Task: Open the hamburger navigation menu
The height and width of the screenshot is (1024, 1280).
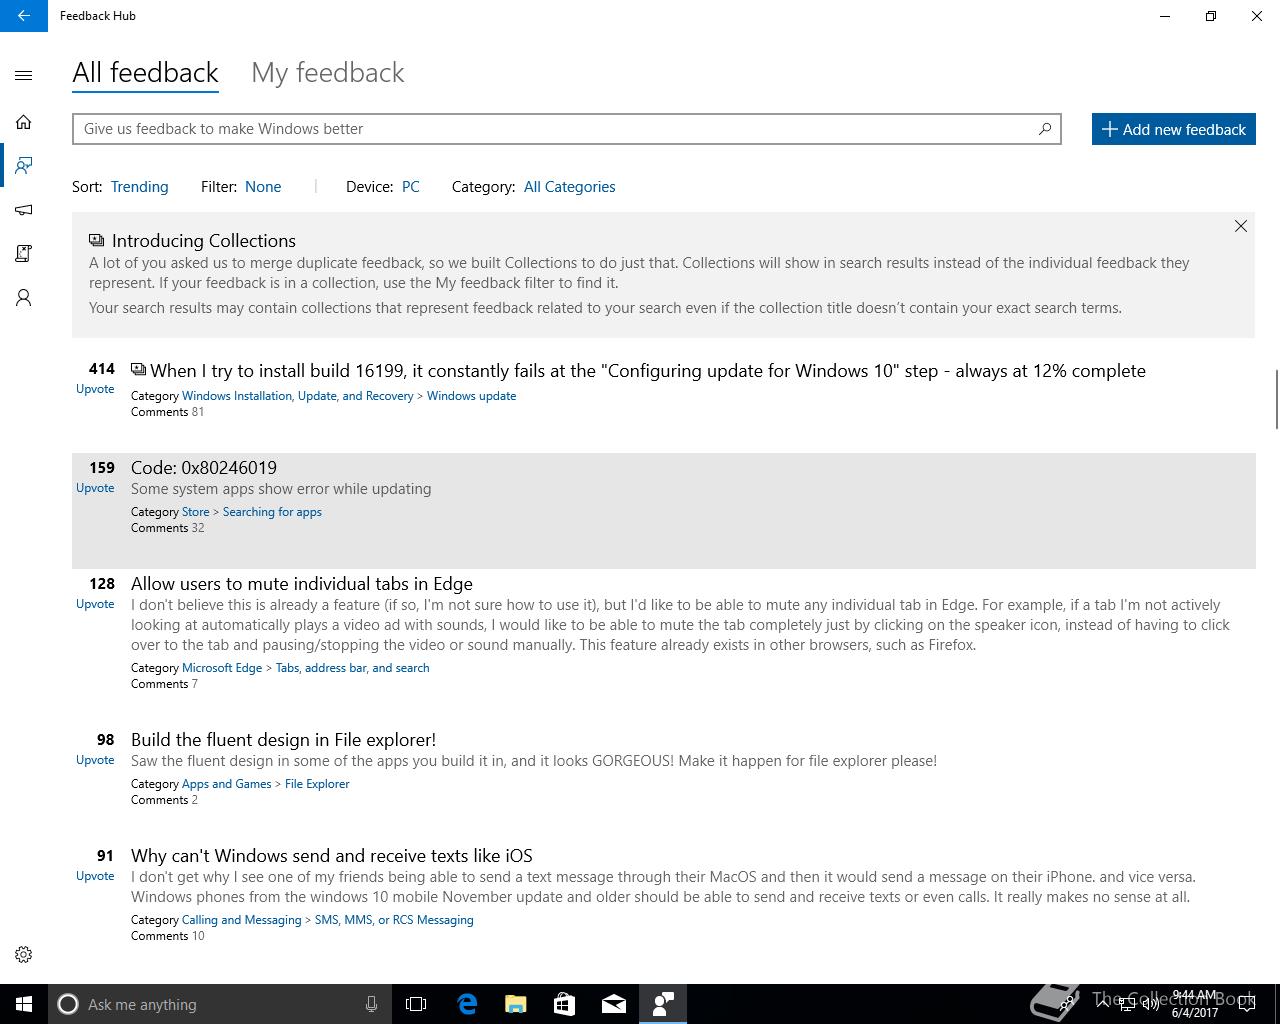Action: (24, 75)
